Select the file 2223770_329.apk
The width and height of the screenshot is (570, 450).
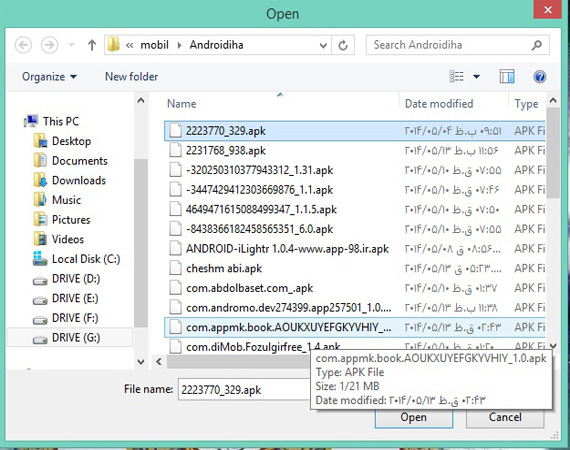point(355,131)
